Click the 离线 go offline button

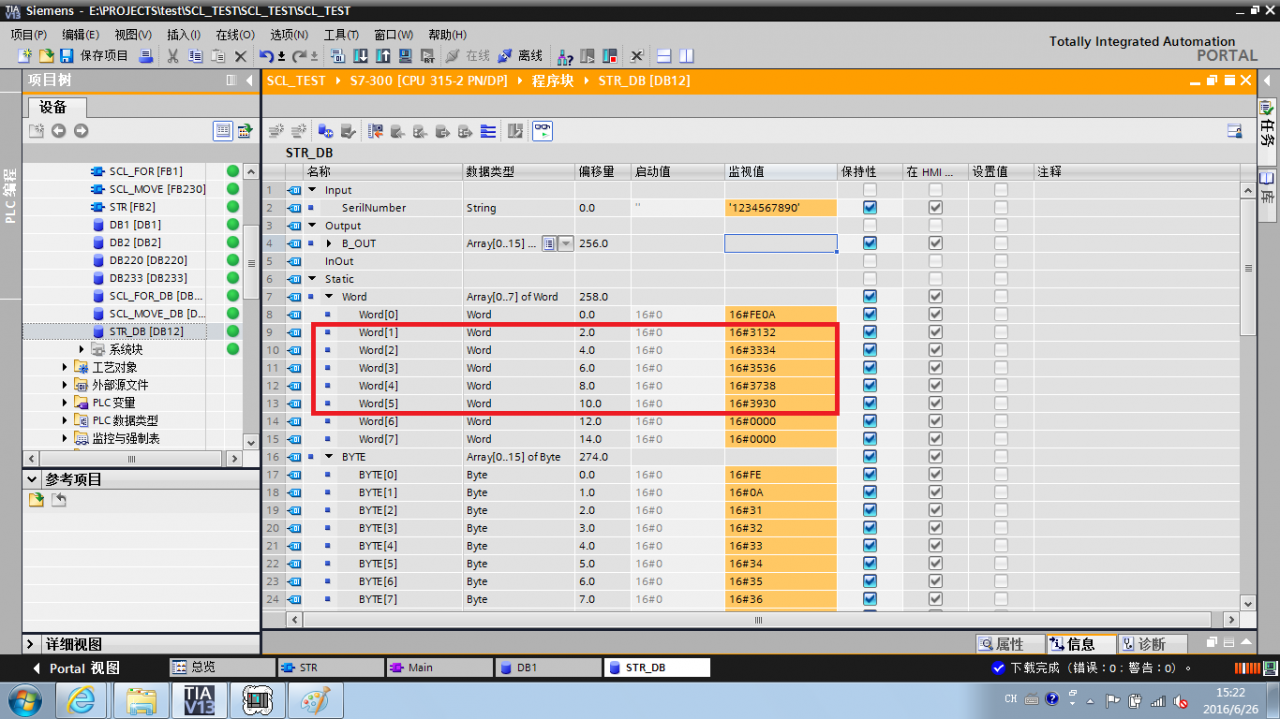(520, 56)
